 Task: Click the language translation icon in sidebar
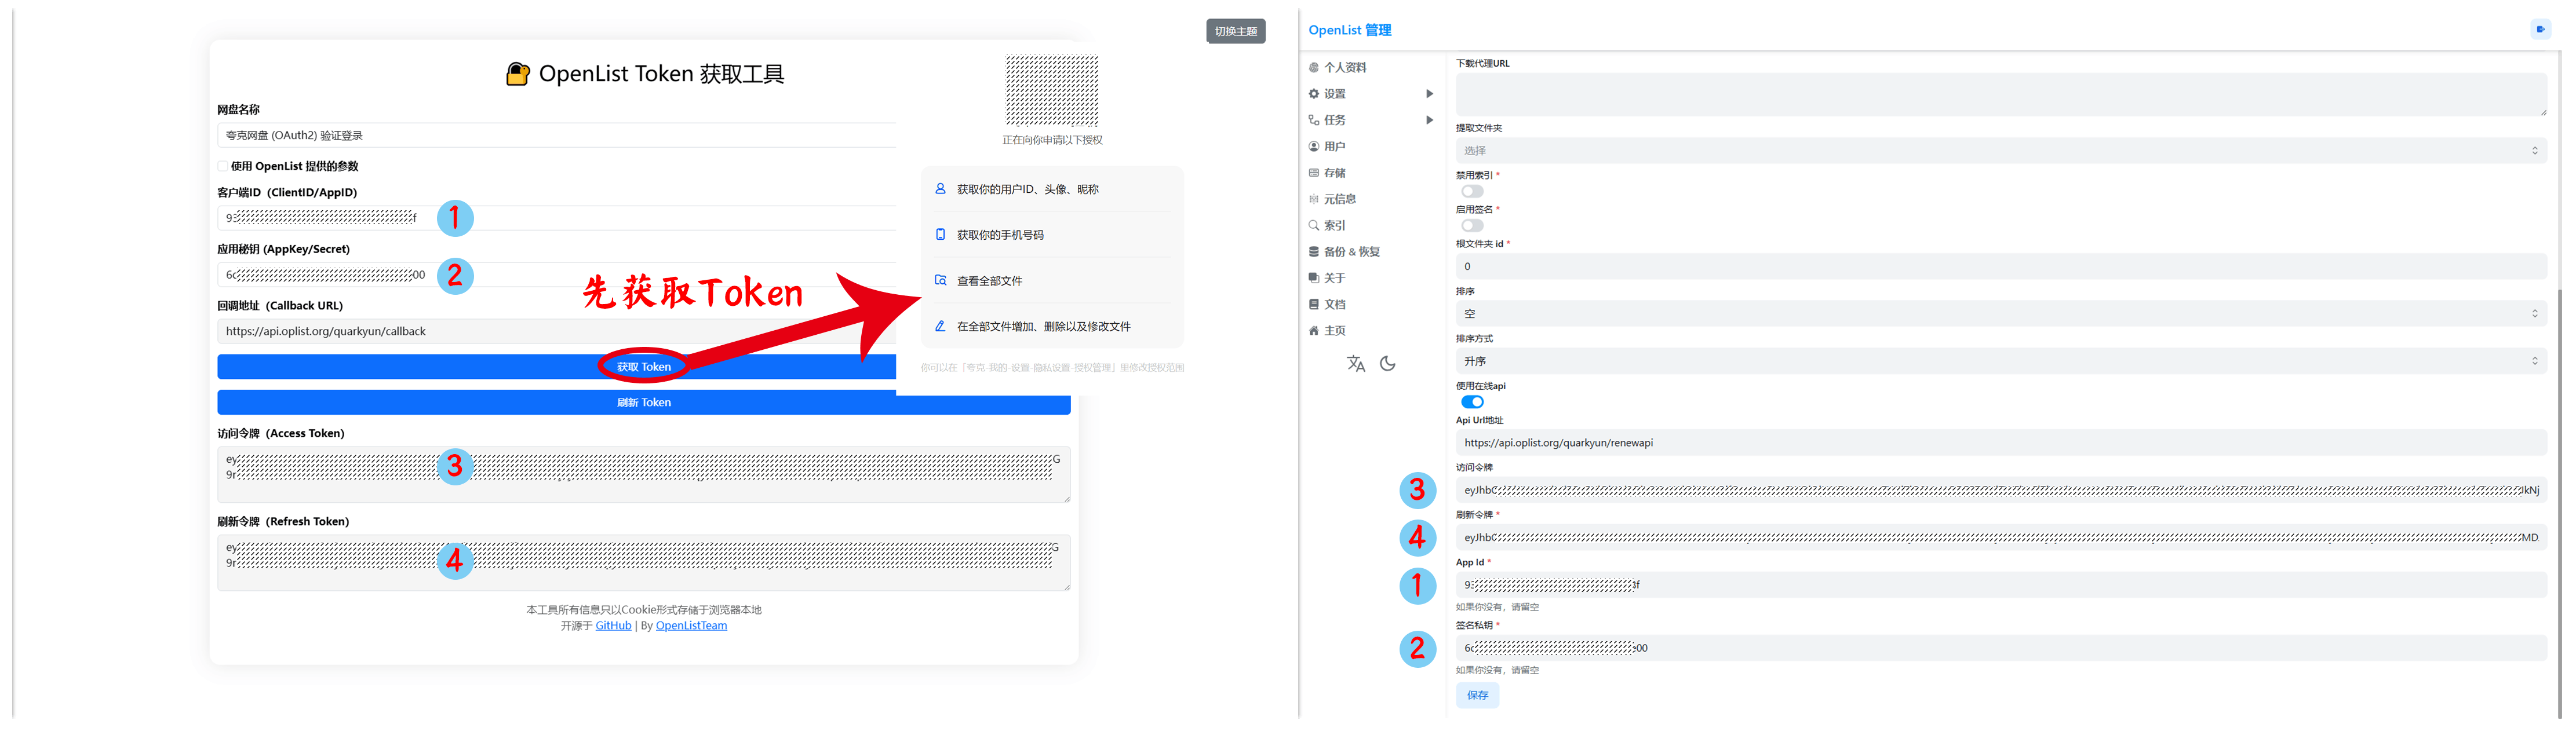[x=1355, y=364]
